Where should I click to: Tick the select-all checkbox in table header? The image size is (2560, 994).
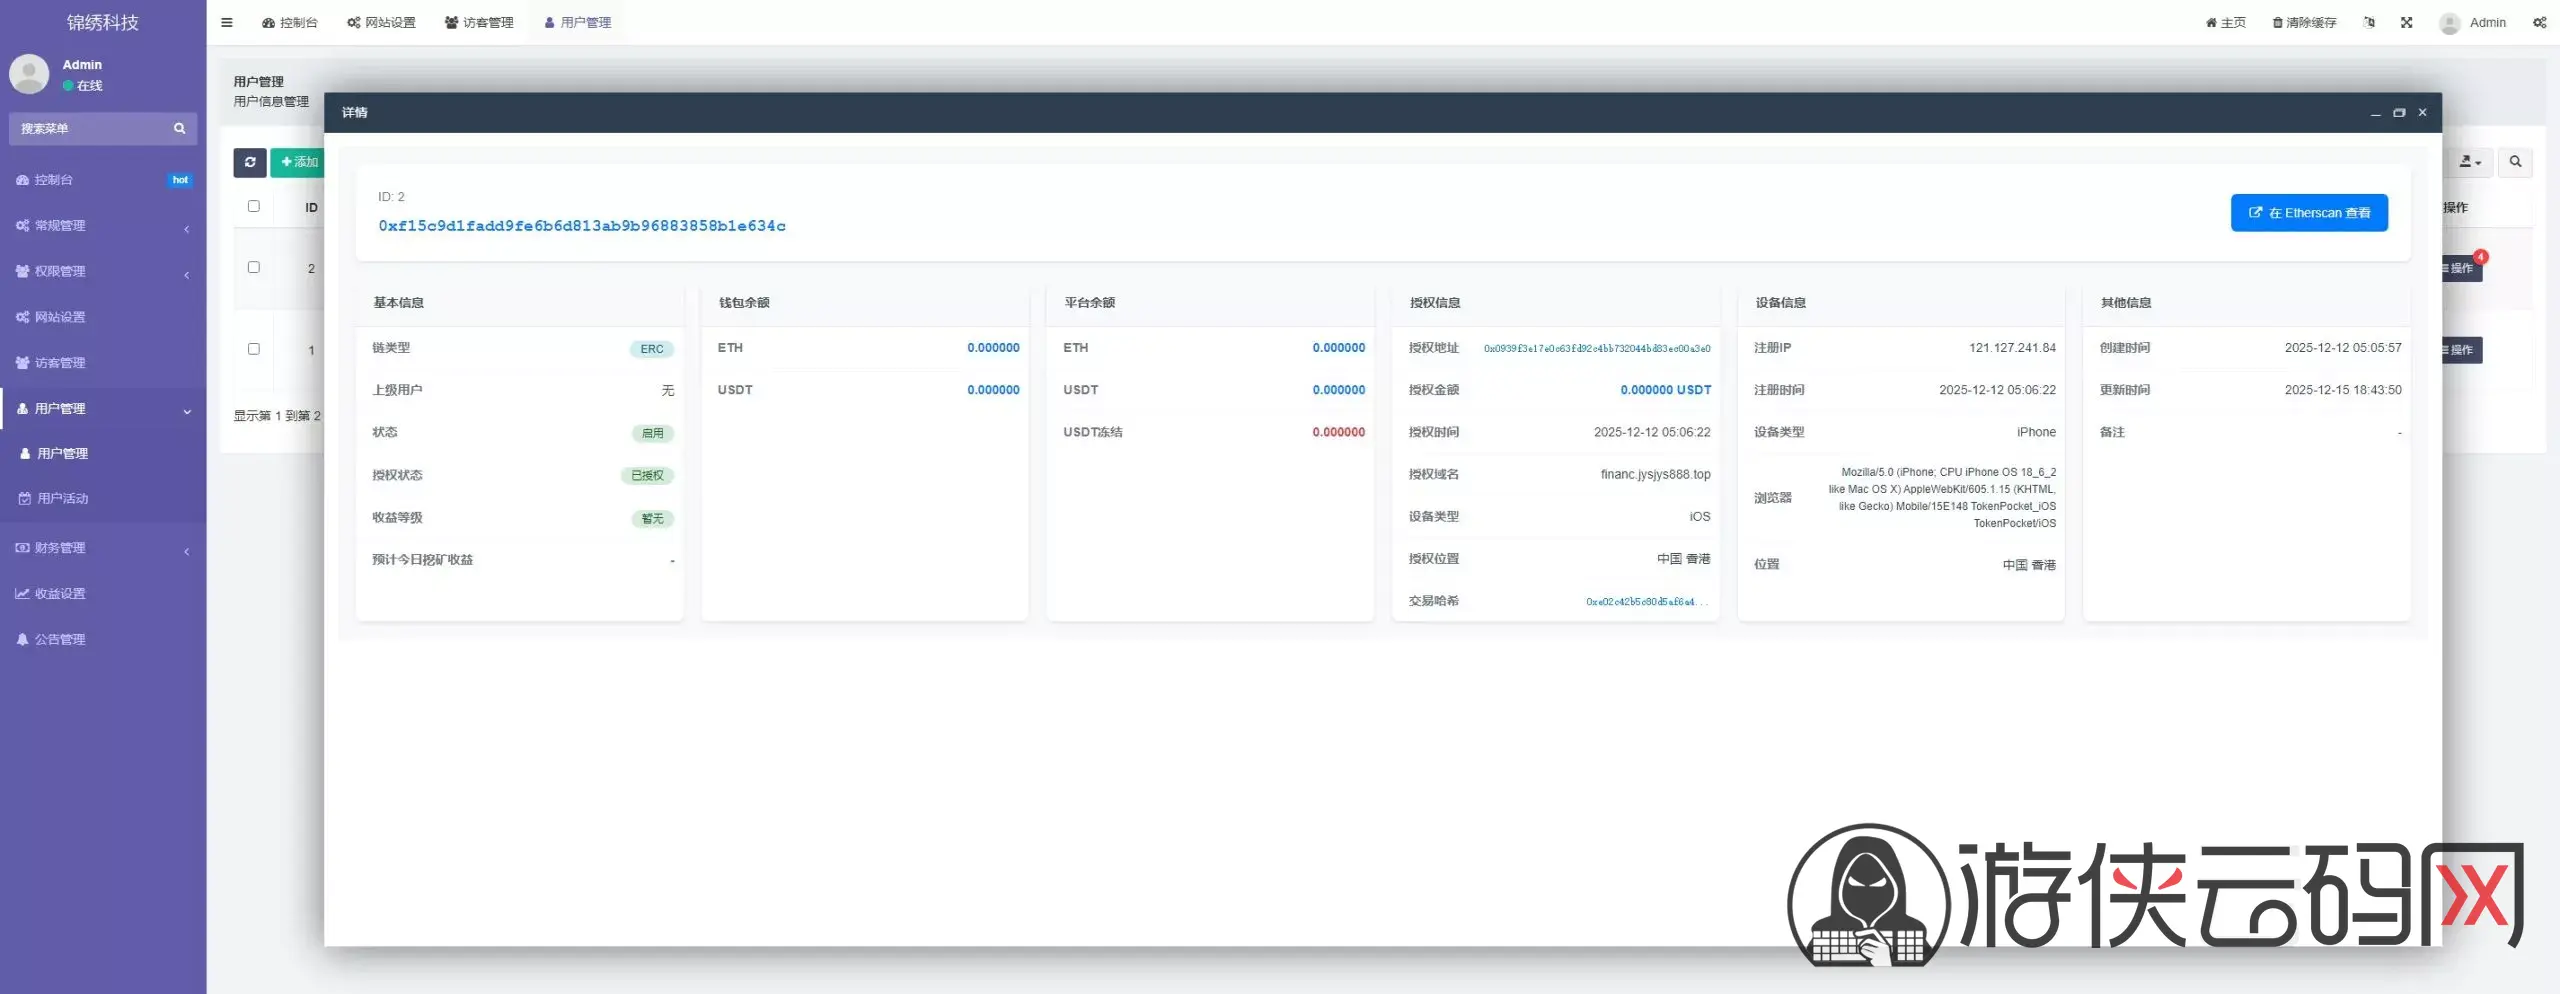254,206
